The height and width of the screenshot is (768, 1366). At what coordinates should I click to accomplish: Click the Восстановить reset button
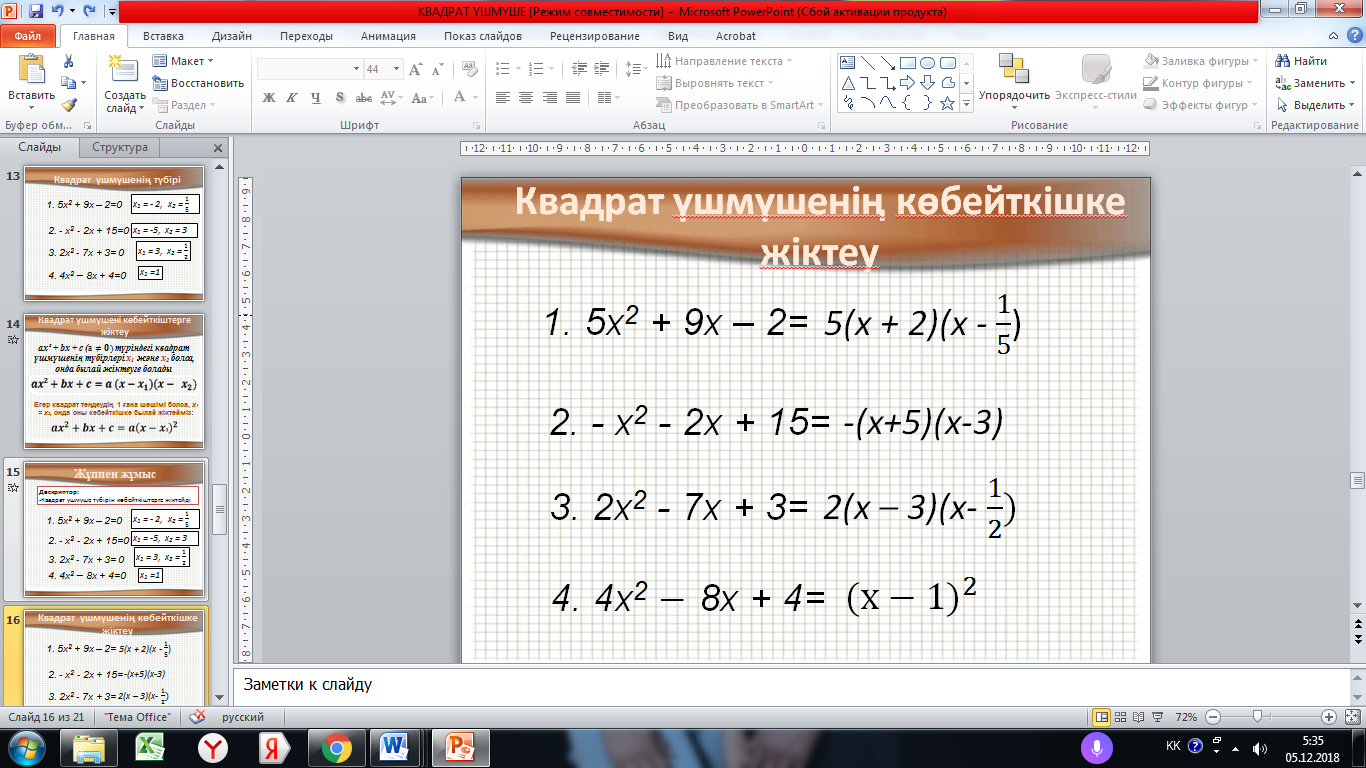coord(199,83)
